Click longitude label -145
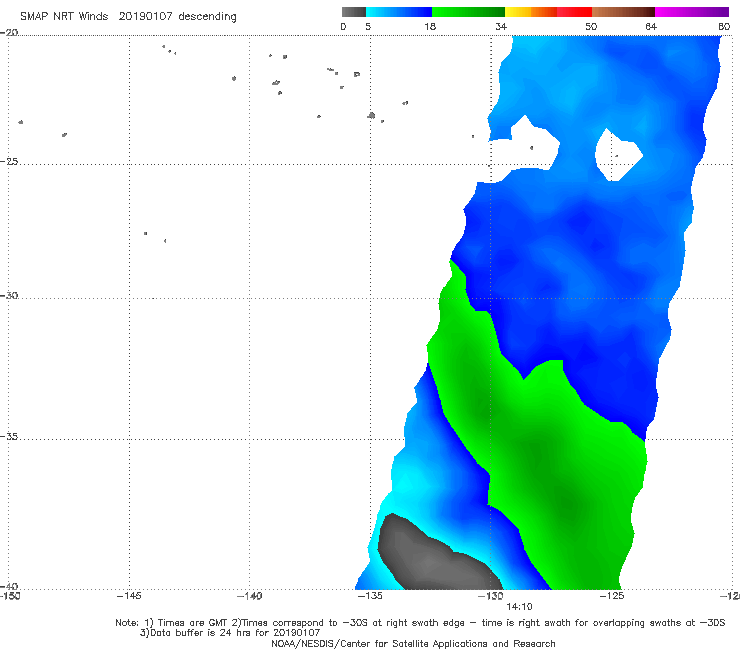This screenshot has width=740, height=650. 129,596
